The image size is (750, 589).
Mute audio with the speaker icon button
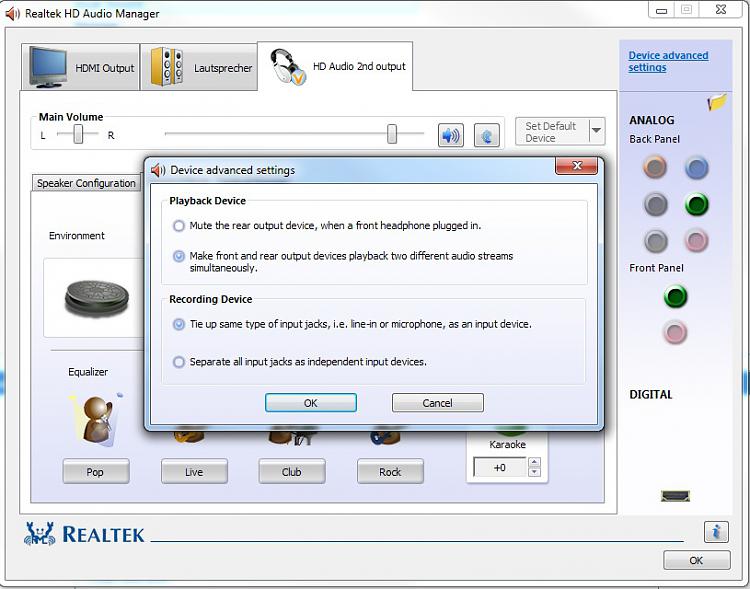[451, 135]
